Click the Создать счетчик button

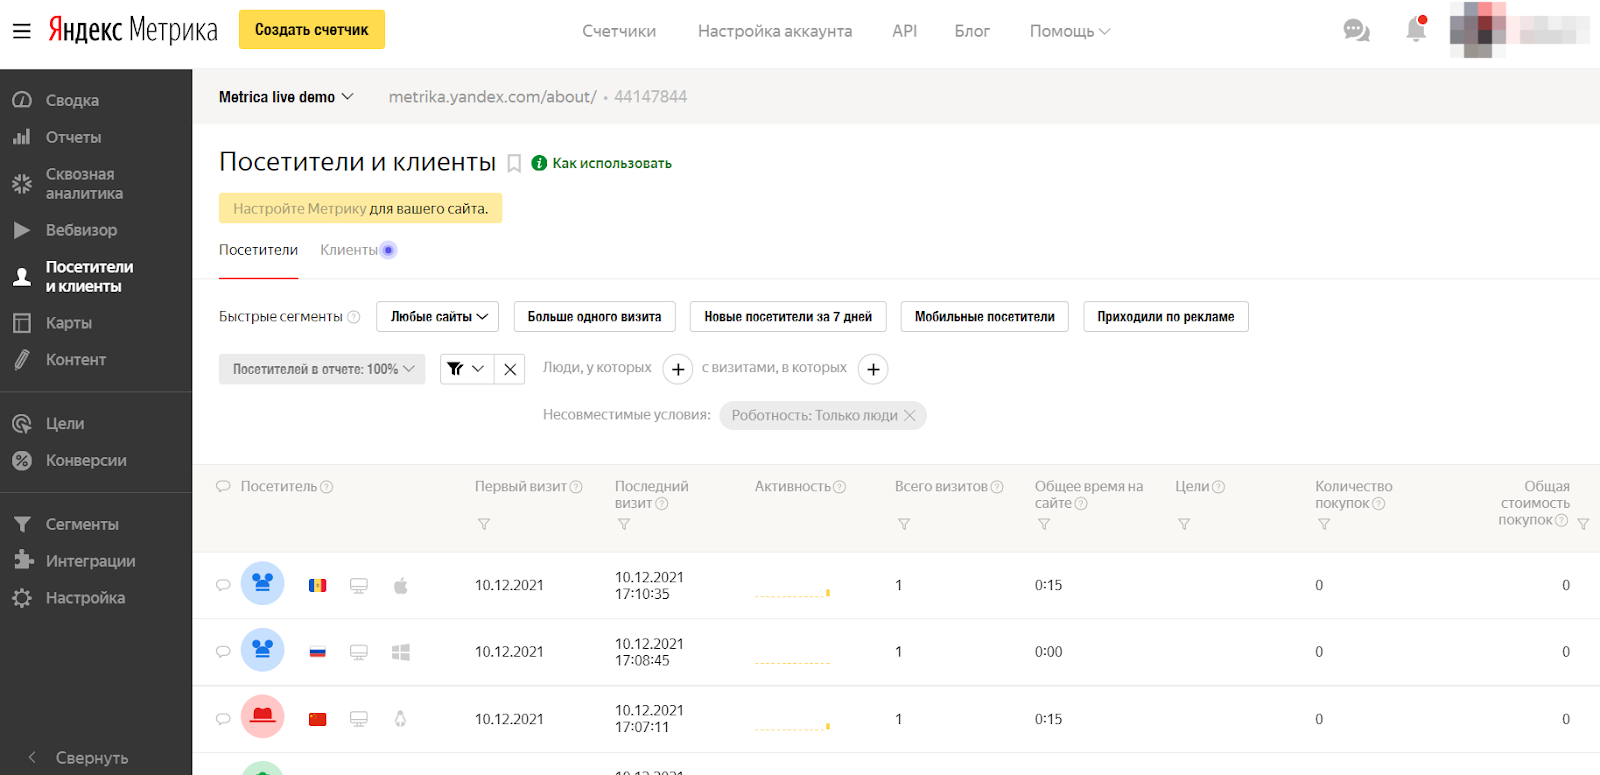[x=312, y=30]
